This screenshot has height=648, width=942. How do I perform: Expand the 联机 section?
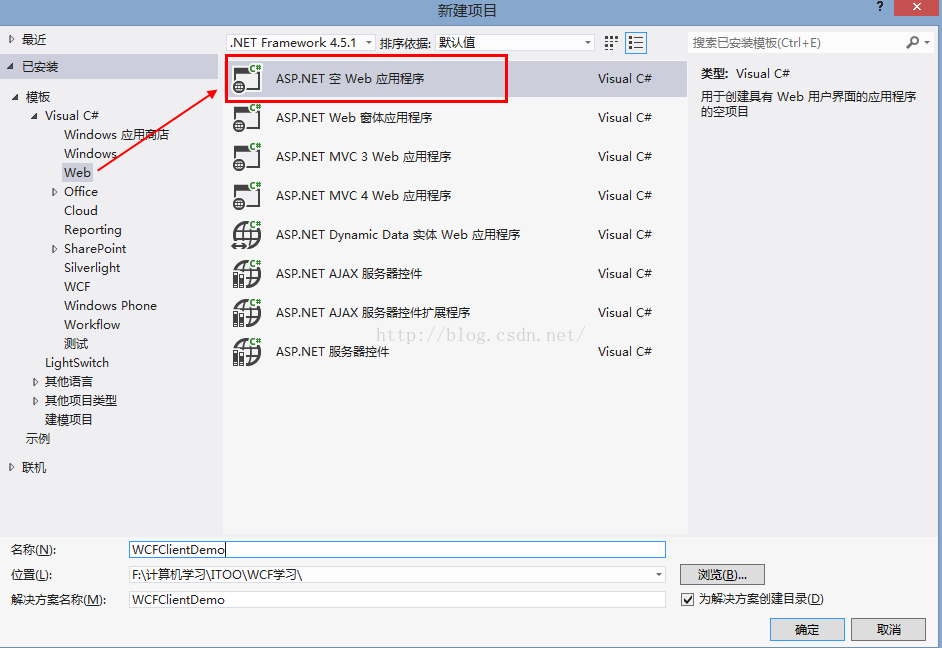click(x=11, y=467)
